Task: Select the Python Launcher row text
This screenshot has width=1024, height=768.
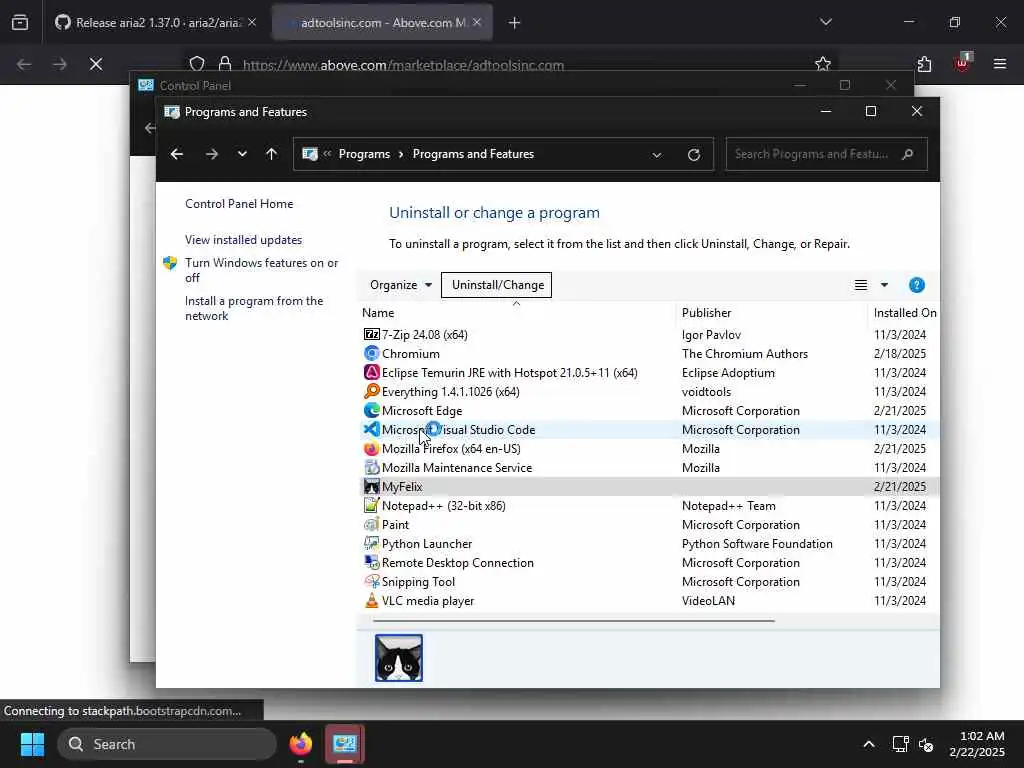Action: tap(426, 544)
